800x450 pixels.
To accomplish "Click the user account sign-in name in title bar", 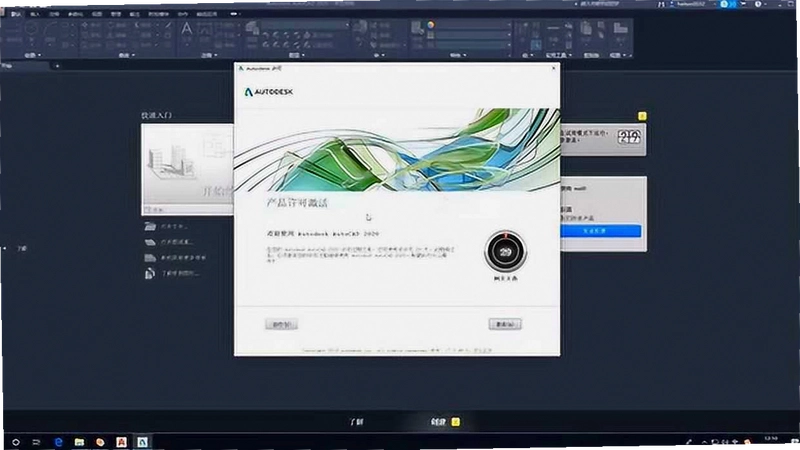I will coord(689,4).
